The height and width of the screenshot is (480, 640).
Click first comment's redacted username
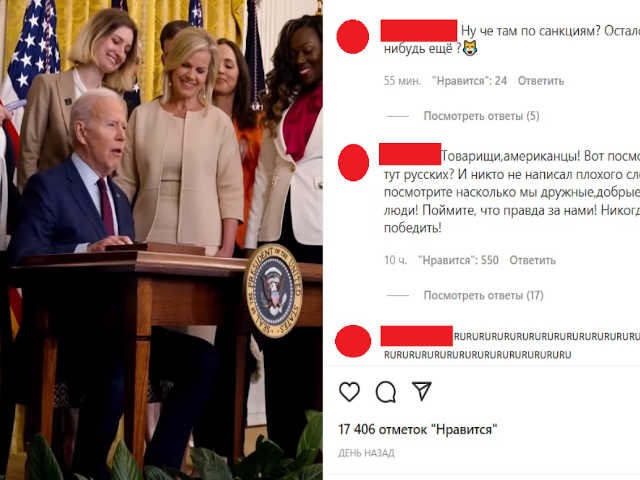[419, 30]
